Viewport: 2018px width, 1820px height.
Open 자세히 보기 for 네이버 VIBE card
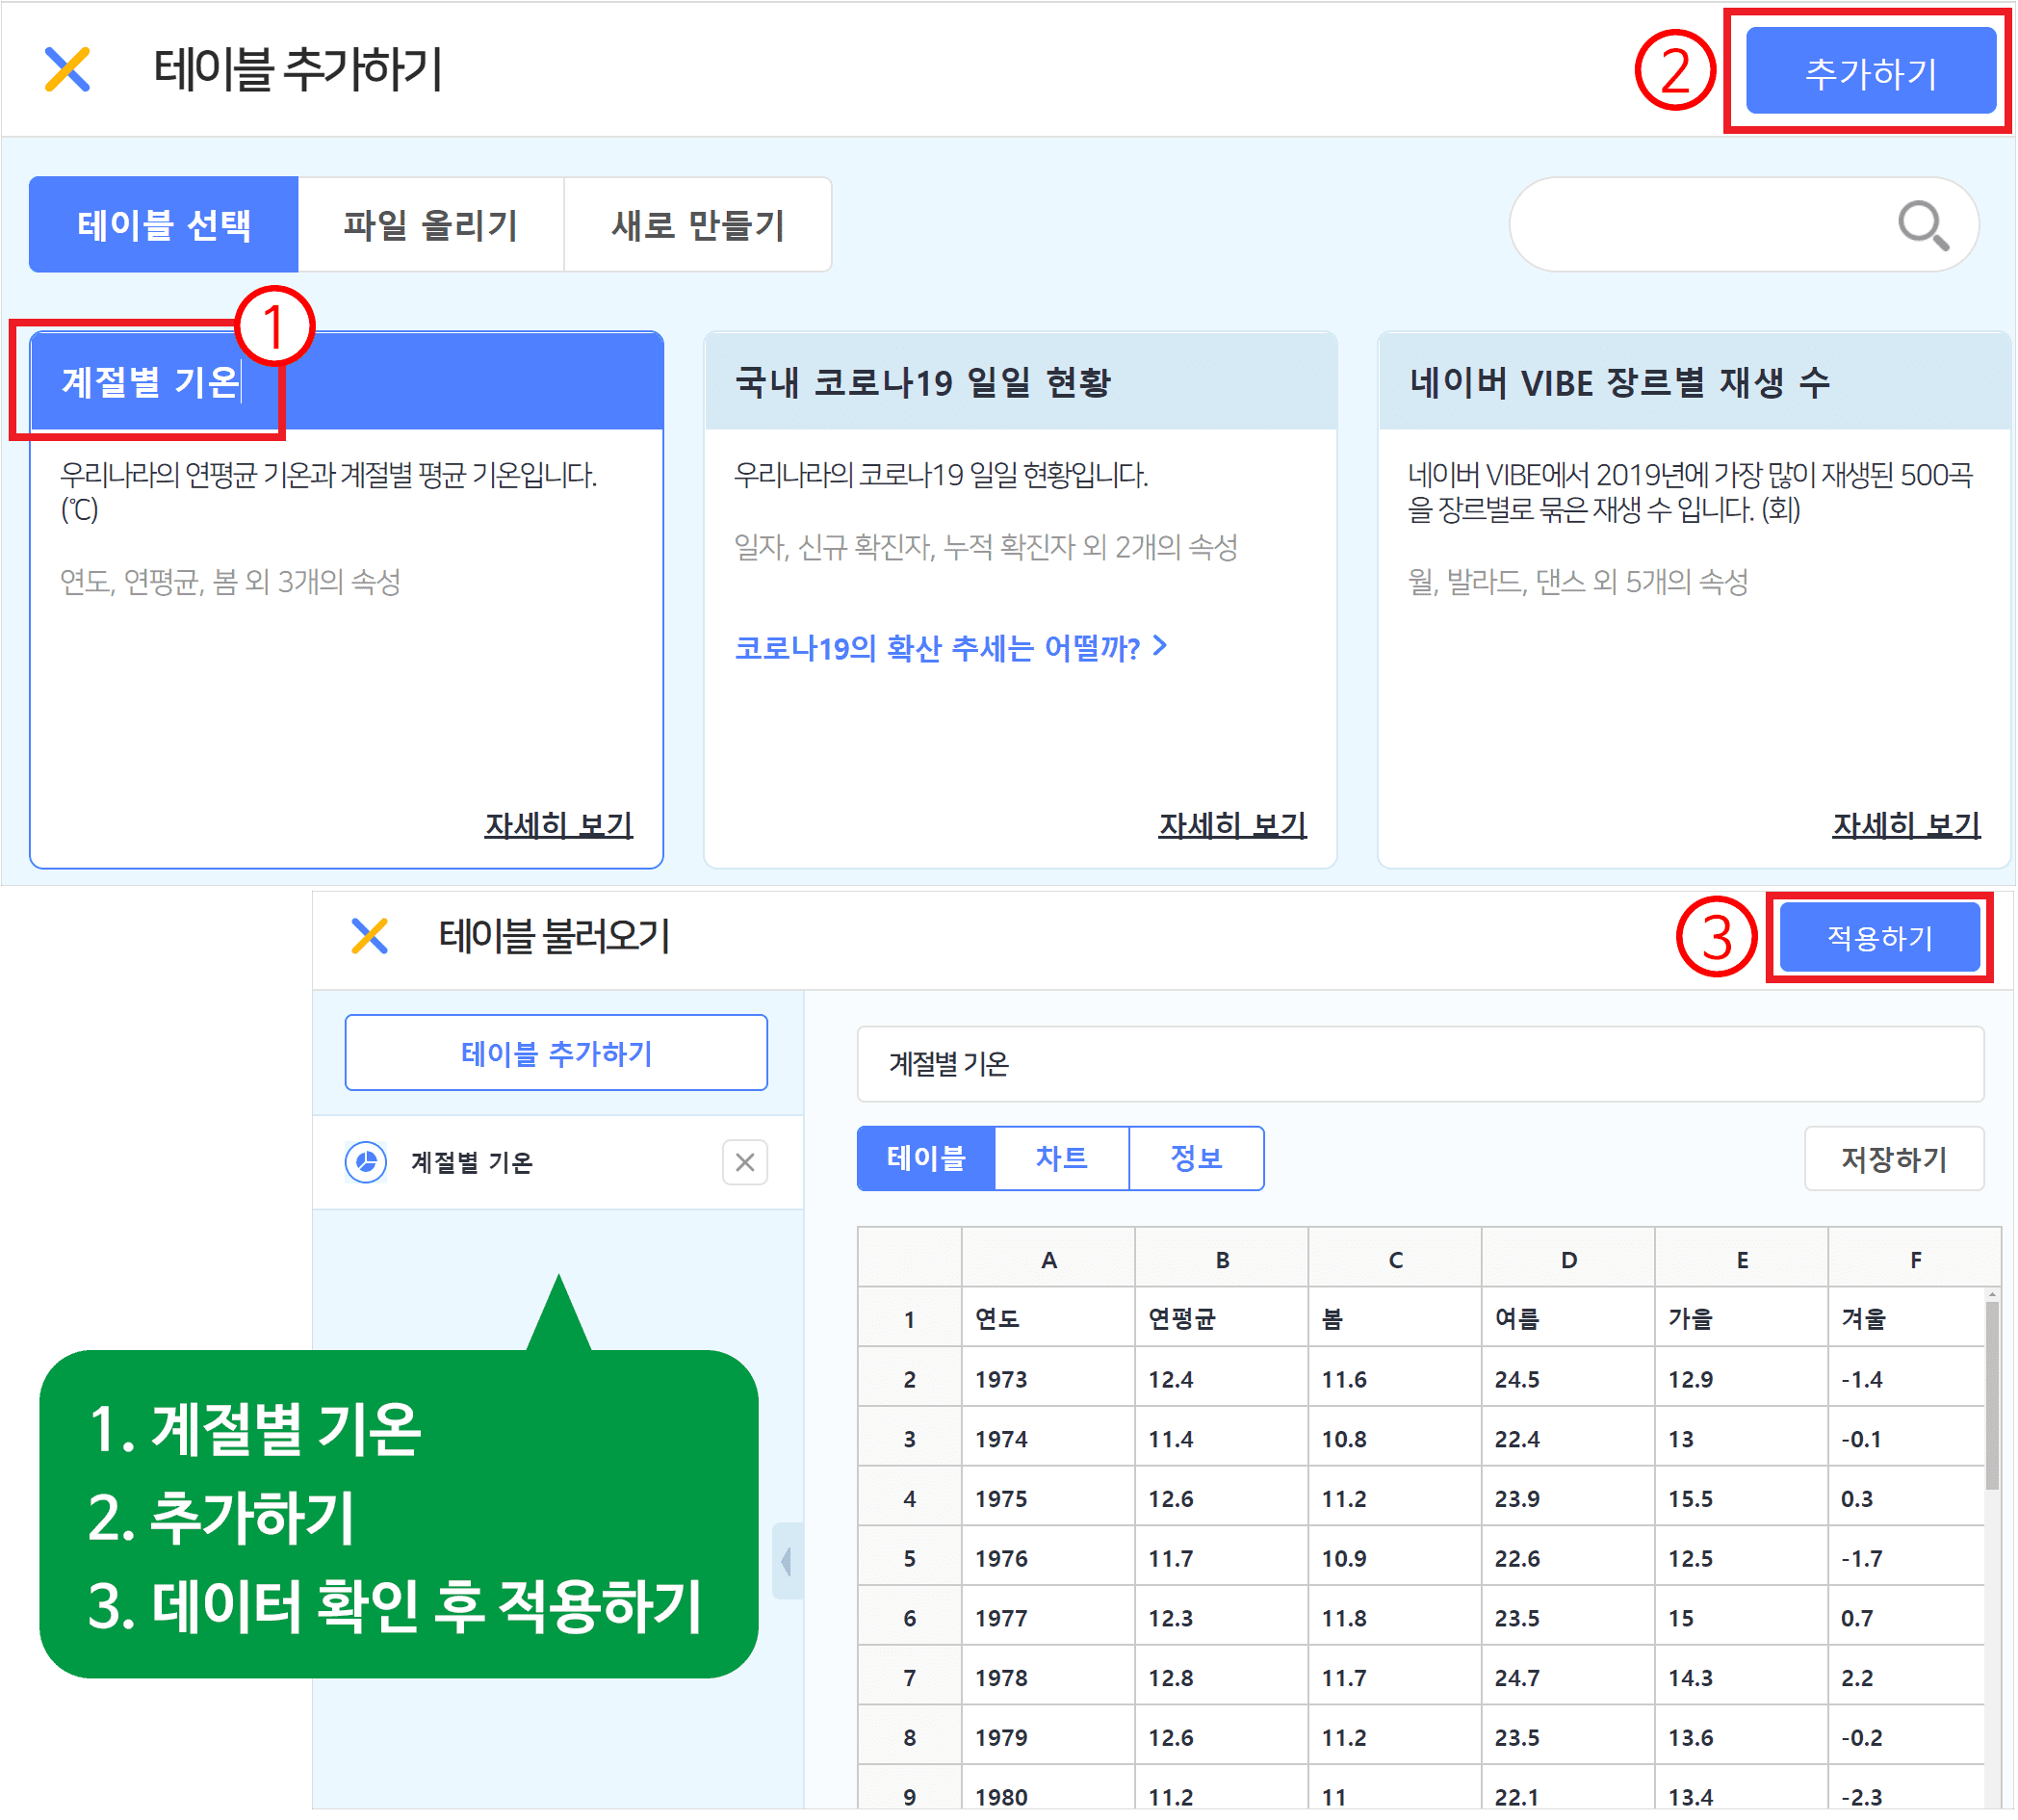1906,825
